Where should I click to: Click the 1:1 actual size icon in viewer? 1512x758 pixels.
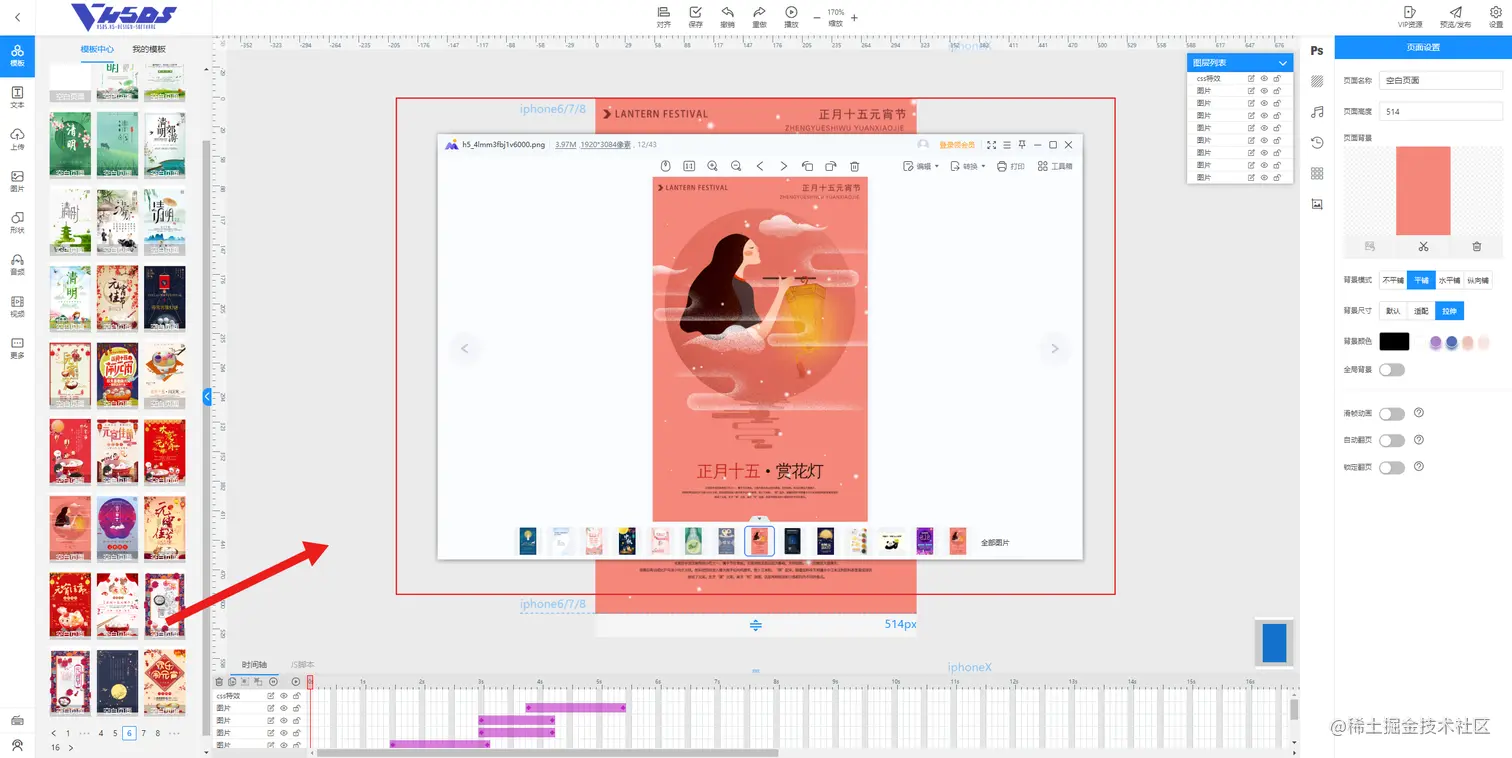pyautogui.click(x=689, y=166)
